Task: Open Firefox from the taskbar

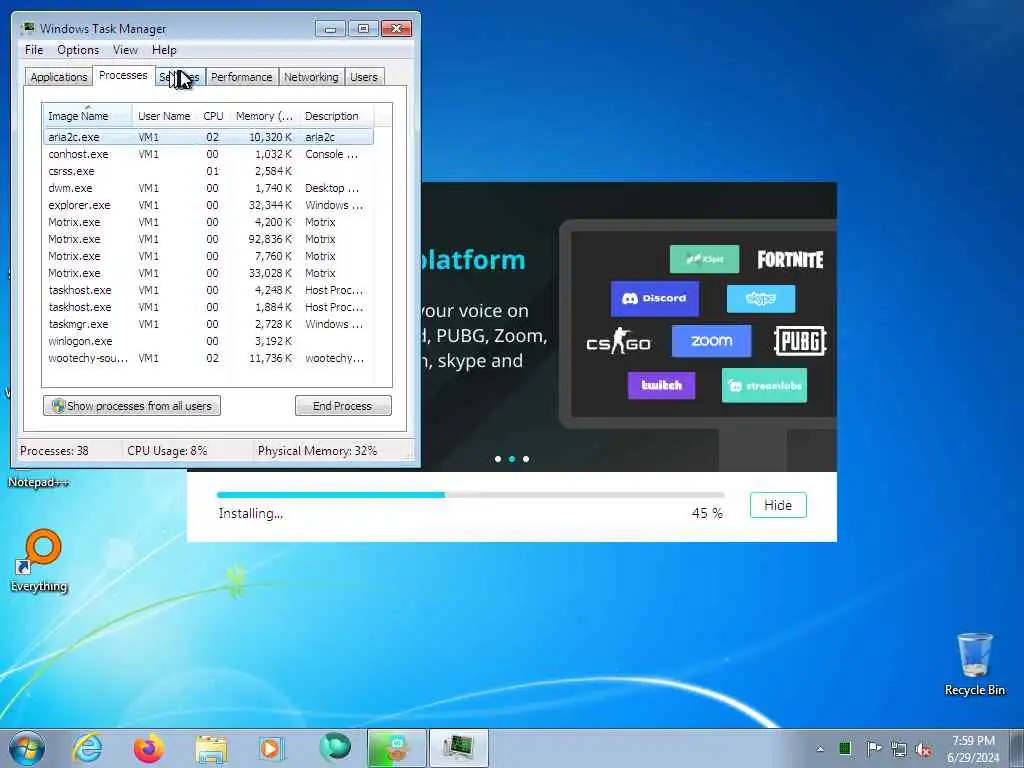Action: click(149, 748)
